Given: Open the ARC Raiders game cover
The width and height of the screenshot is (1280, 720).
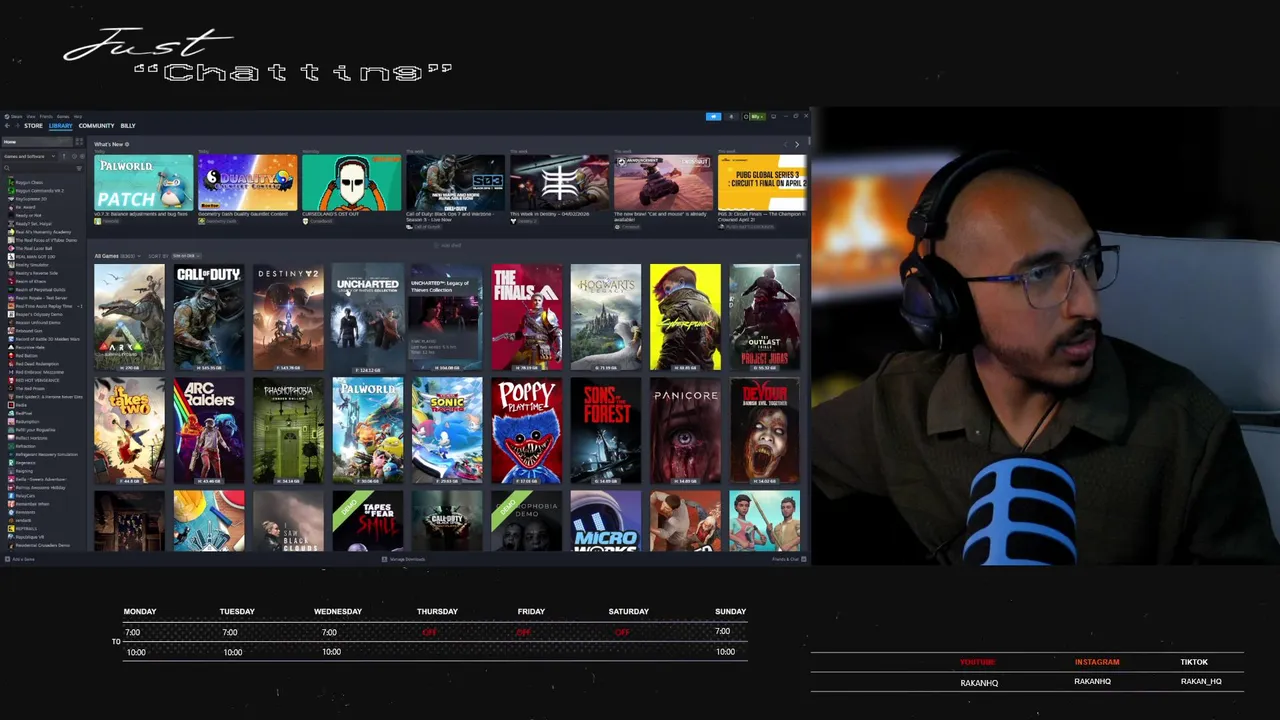Looking at the screenshot, I should tap(208, 430).
